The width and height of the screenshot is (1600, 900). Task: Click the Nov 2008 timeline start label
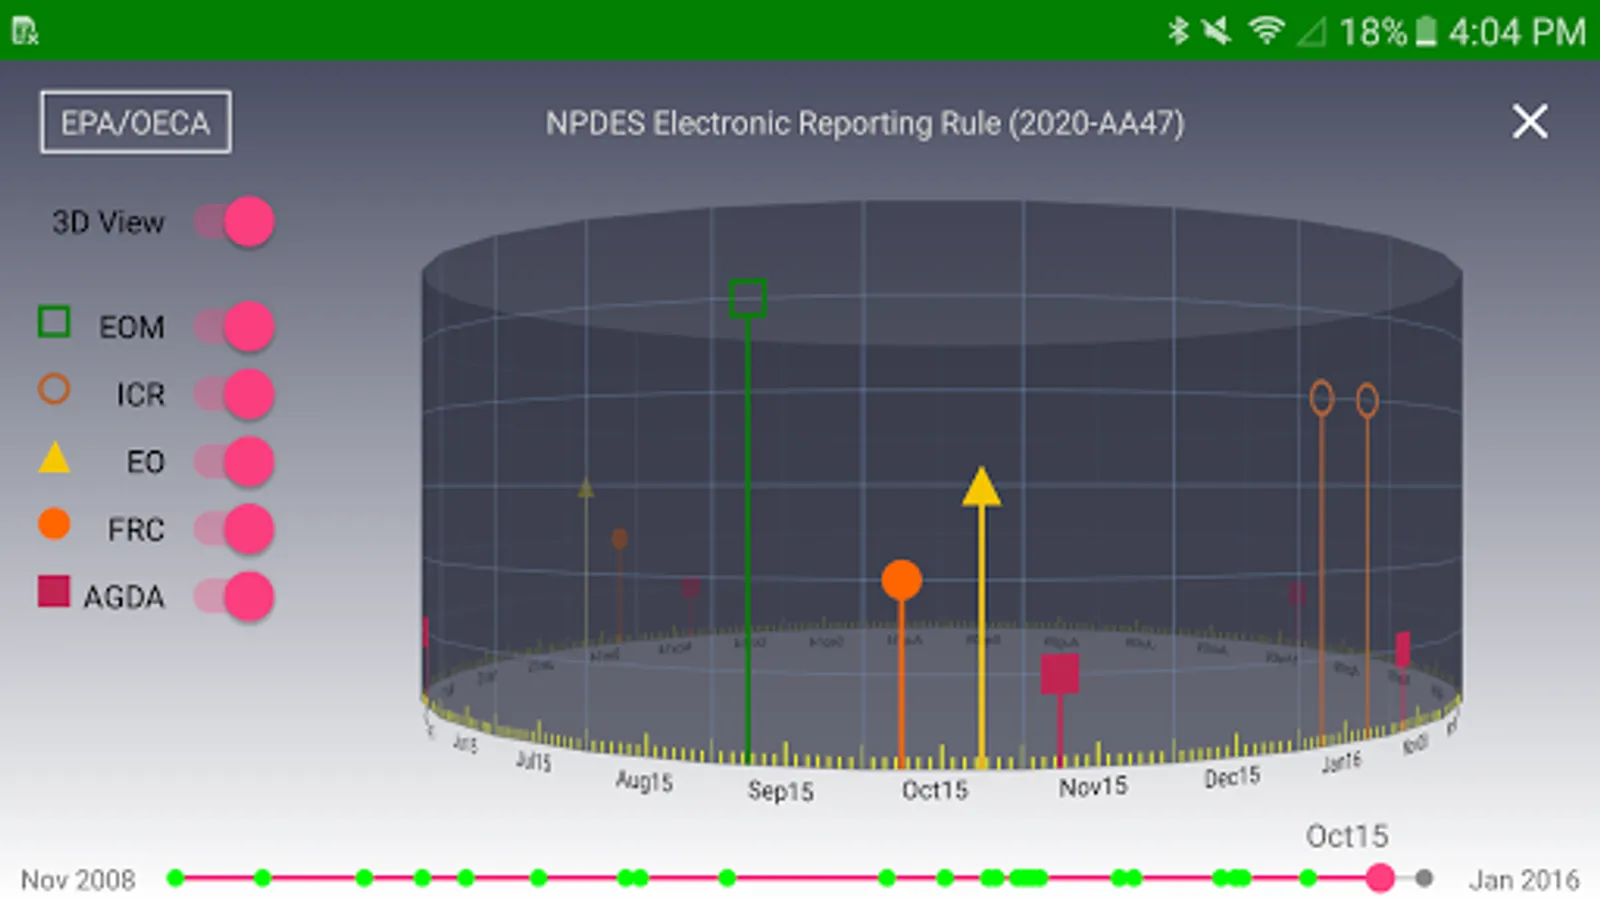[78, 880]
